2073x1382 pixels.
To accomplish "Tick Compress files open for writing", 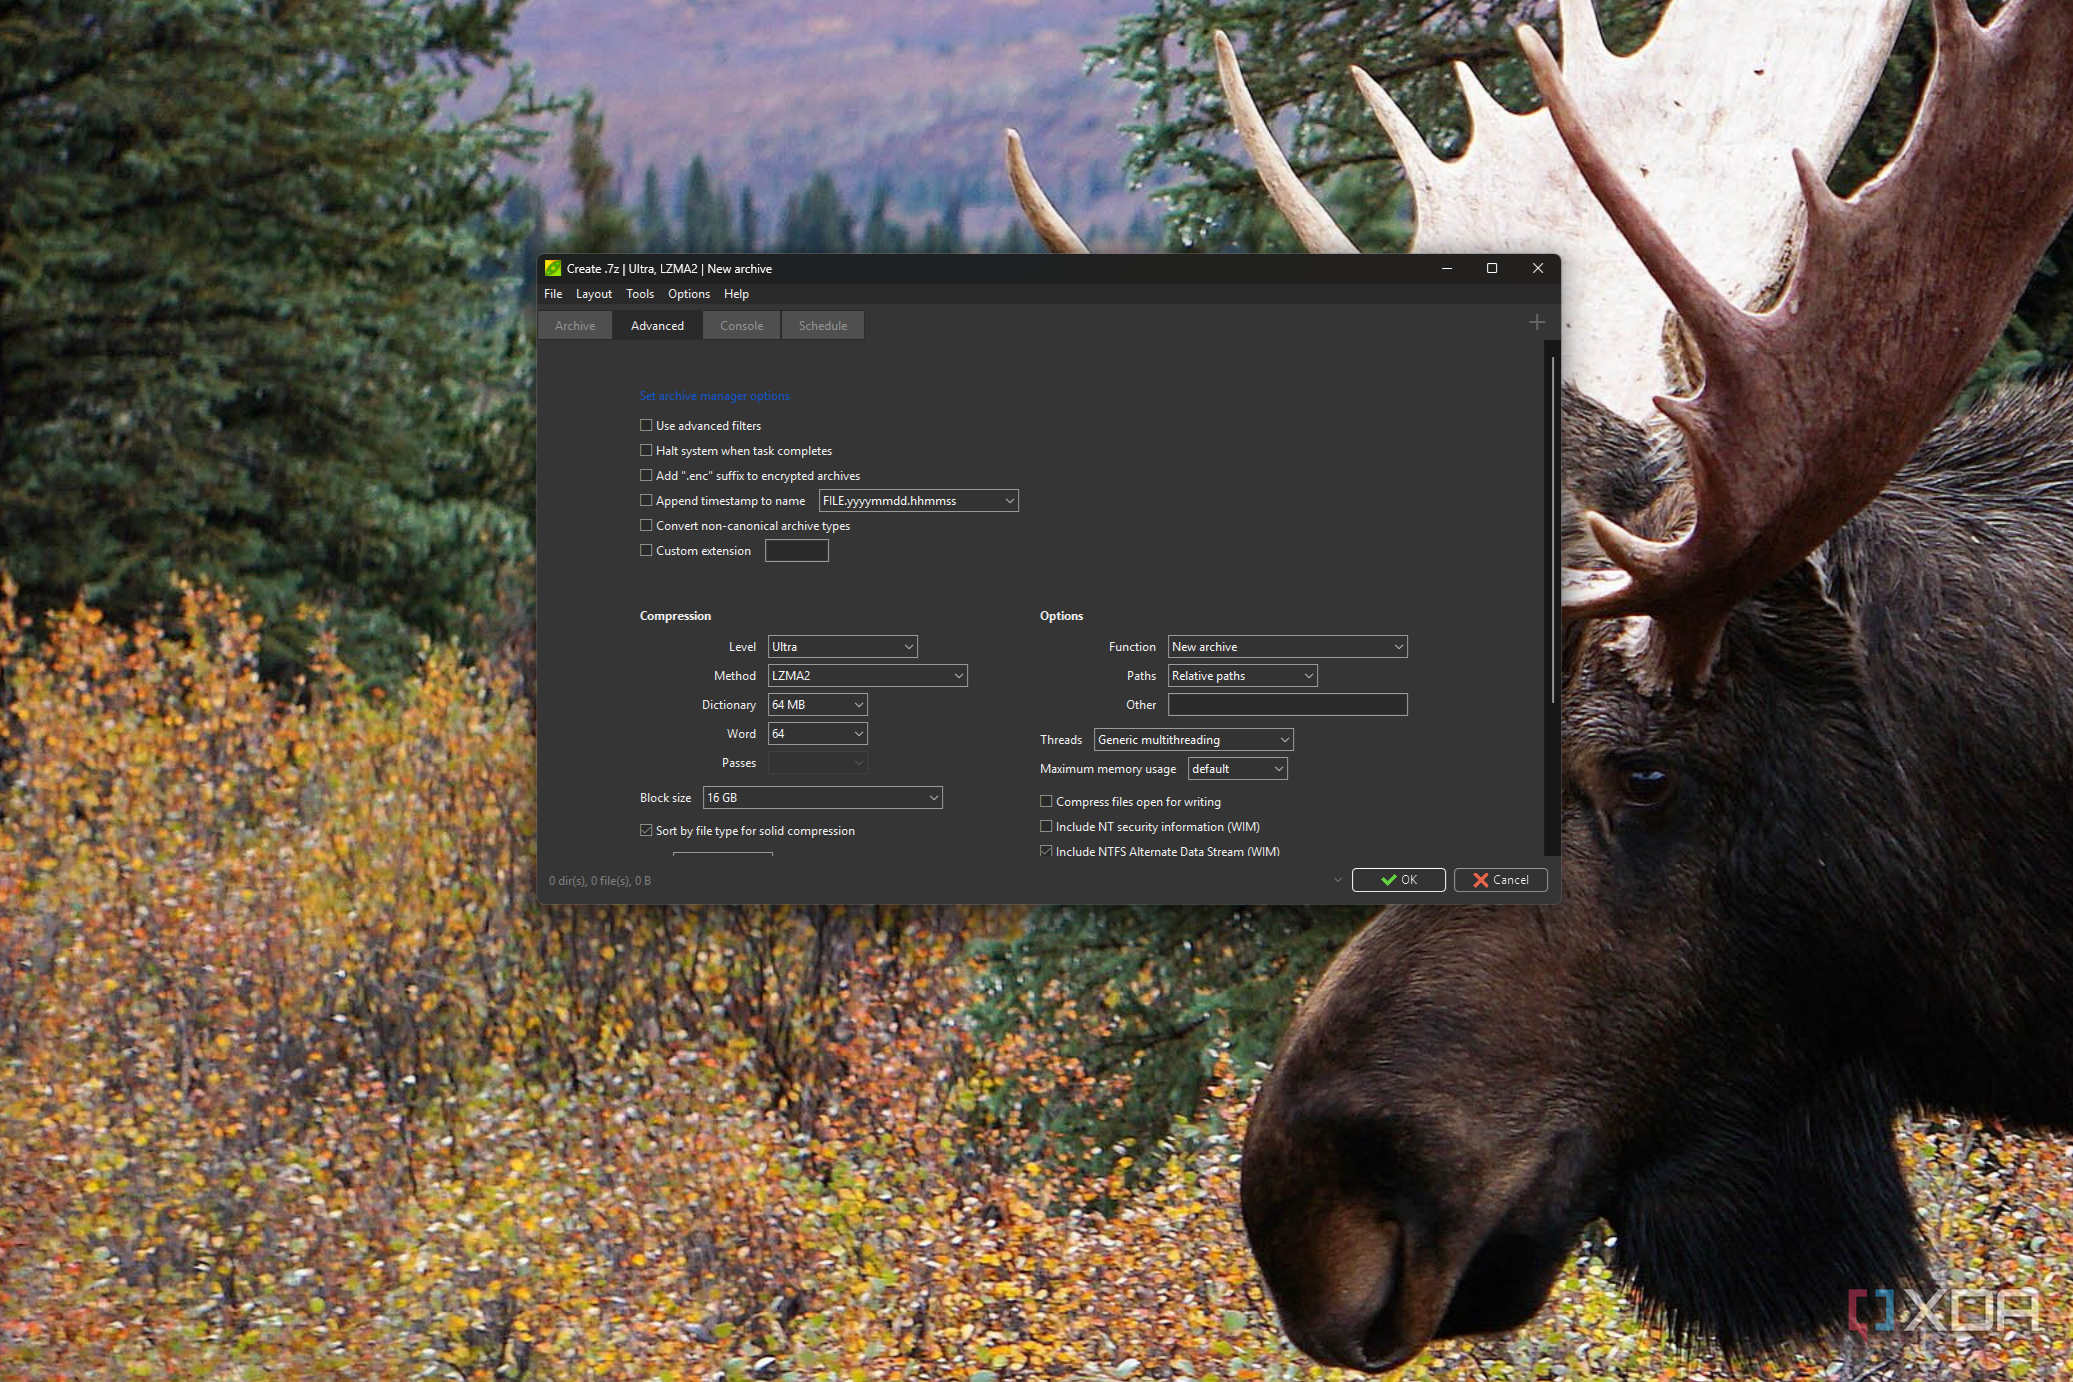I will click(x=1046, y=802).
